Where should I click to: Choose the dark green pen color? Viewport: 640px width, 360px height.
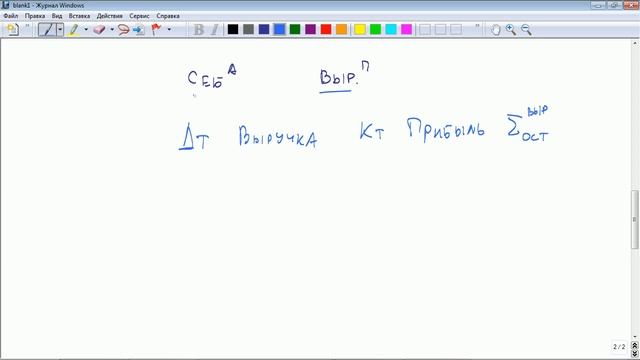pos(295,29)
